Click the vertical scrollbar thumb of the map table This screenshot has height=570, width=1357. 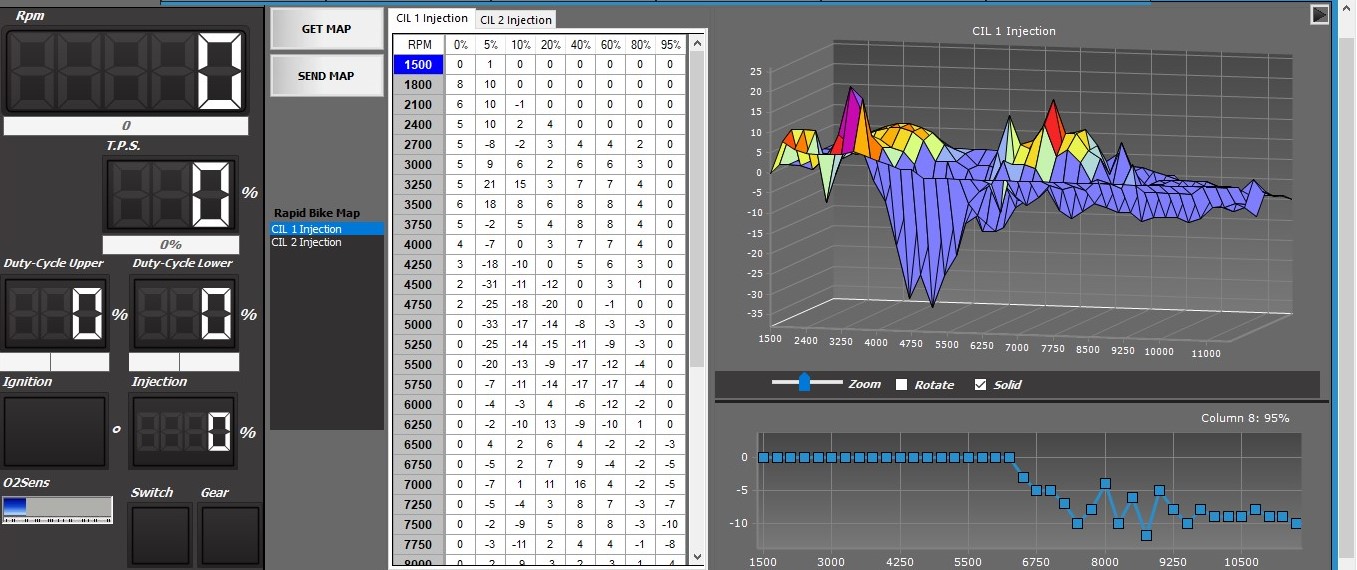(x=697, y=210)
